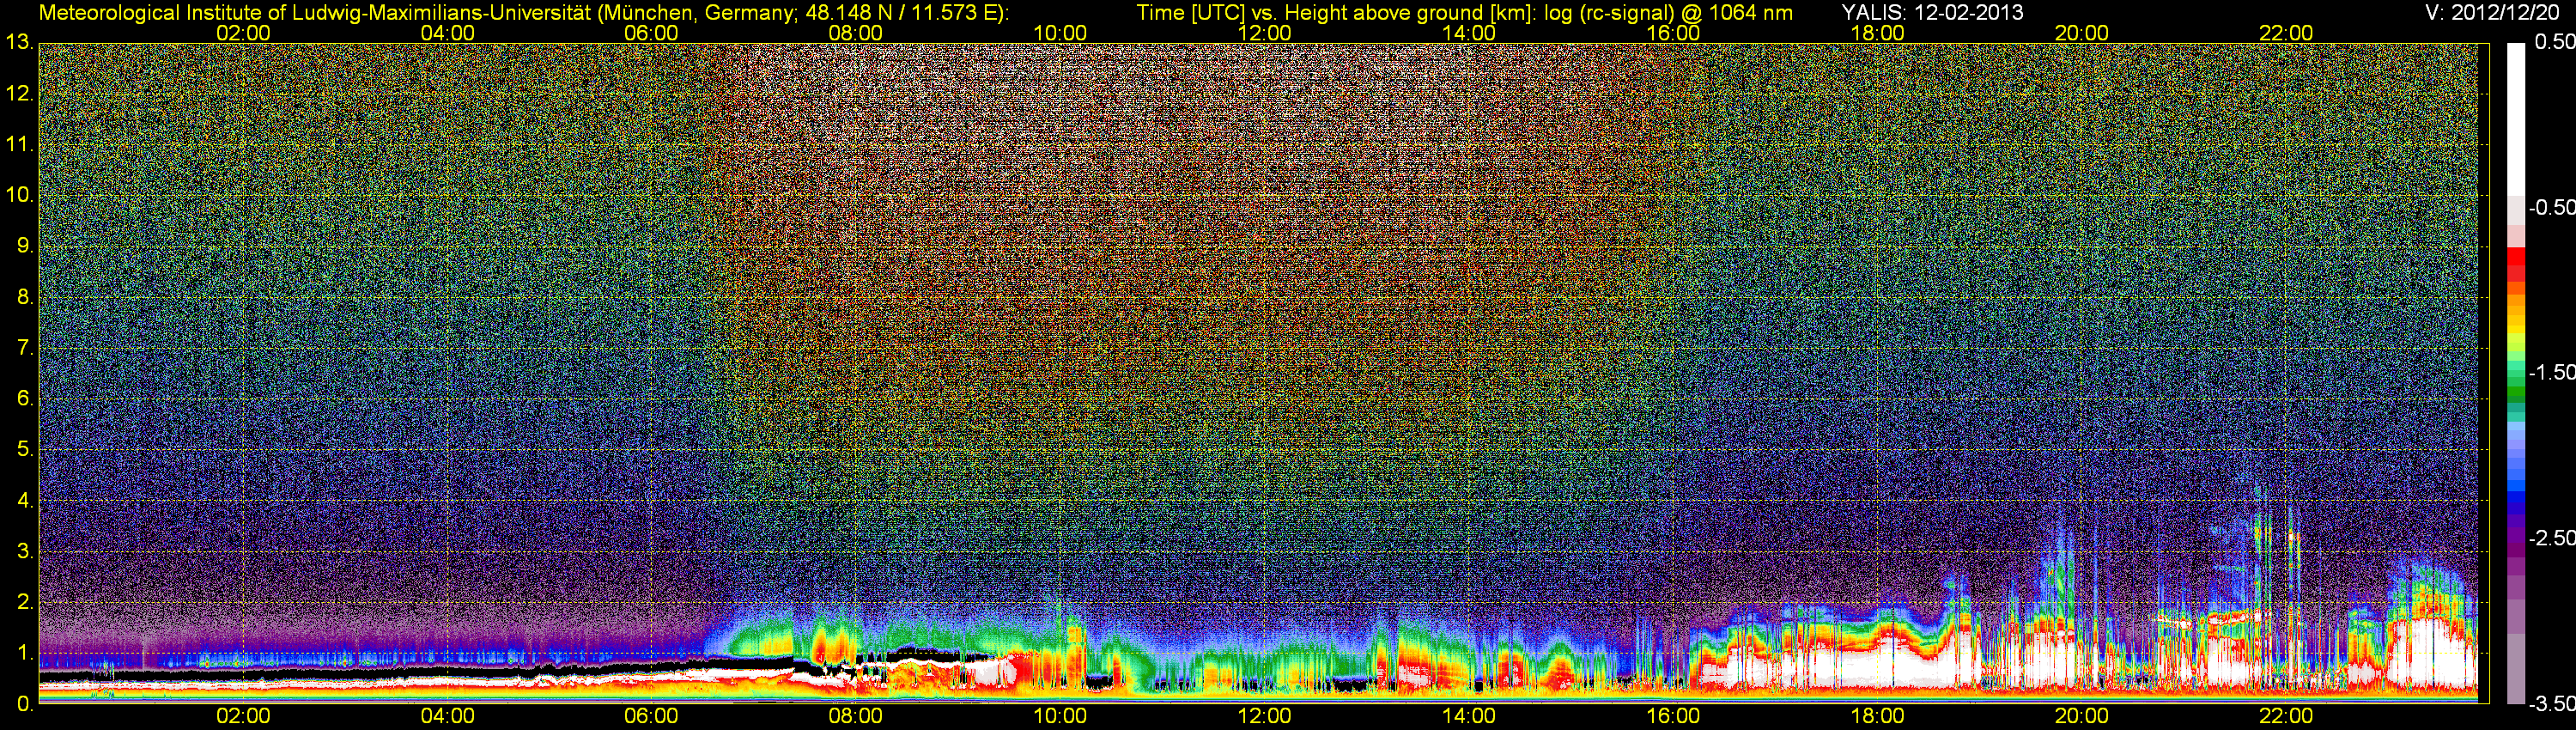Click the -2.50 value on the color scale
This screenshot has width=2576, height=730.
(2552, 538)
